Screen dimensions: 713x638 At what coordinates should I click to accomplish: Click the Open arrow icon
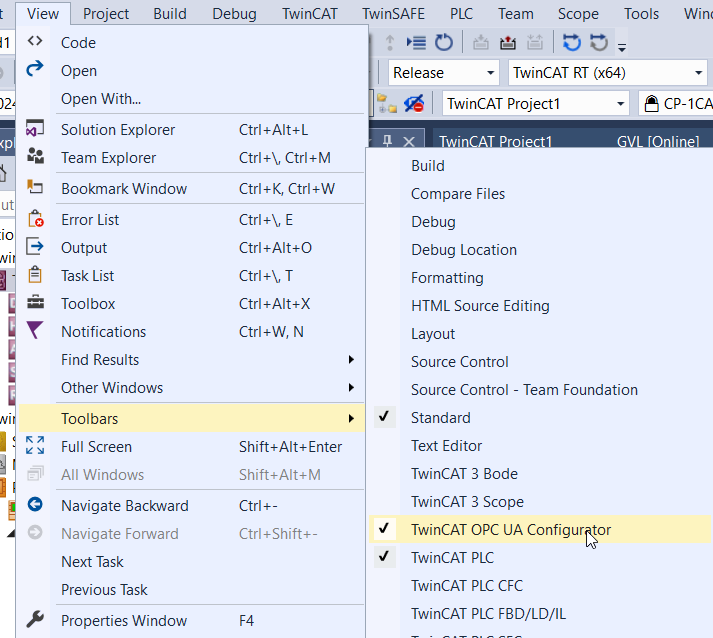coord(35,69)
